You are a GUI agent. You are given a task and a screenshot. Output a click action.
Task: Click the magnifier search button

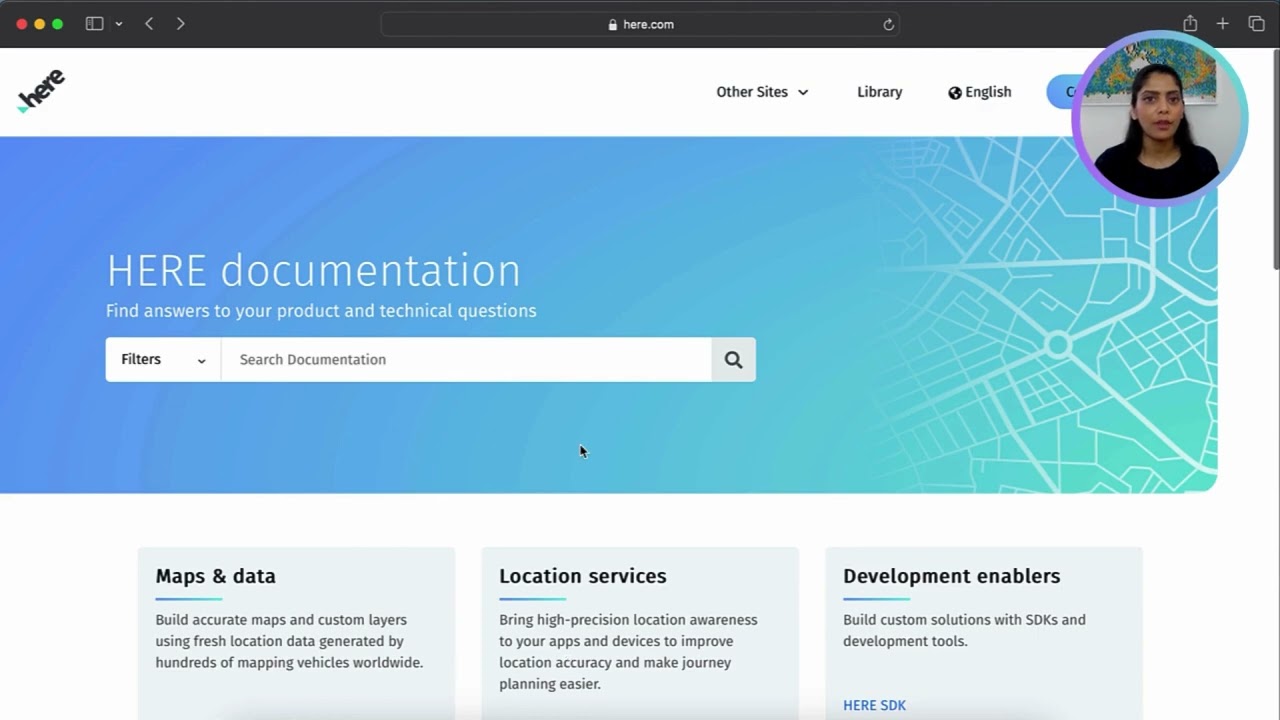[734, 359]
